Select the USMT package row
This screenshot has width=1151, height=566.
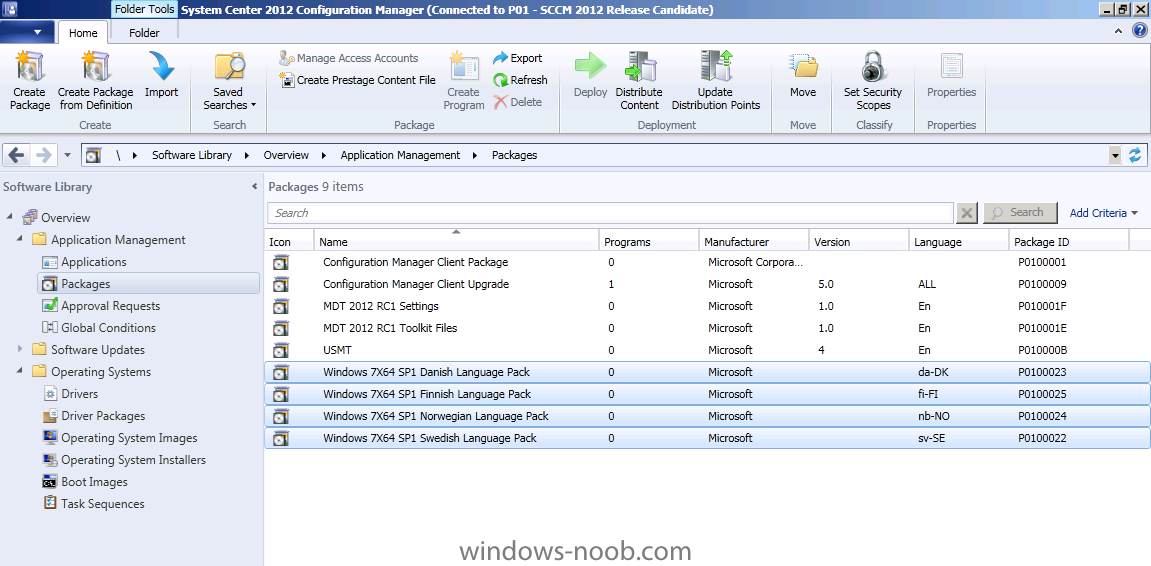(707, 350)
